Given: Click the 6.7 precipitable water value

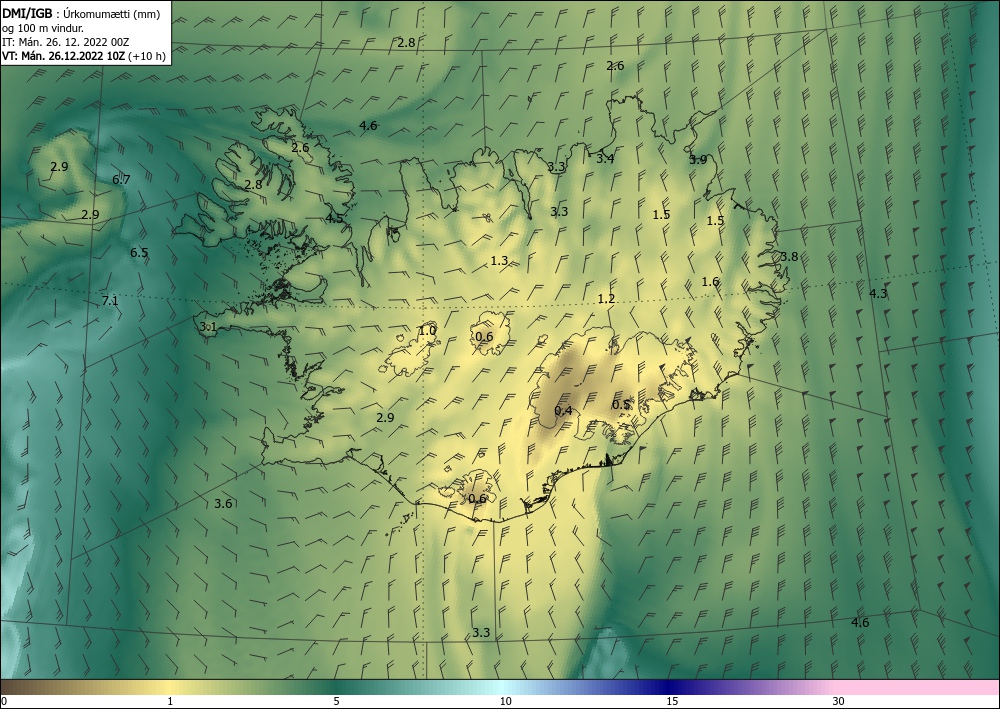Looking at the screenshot, I should tap(121, 180).
